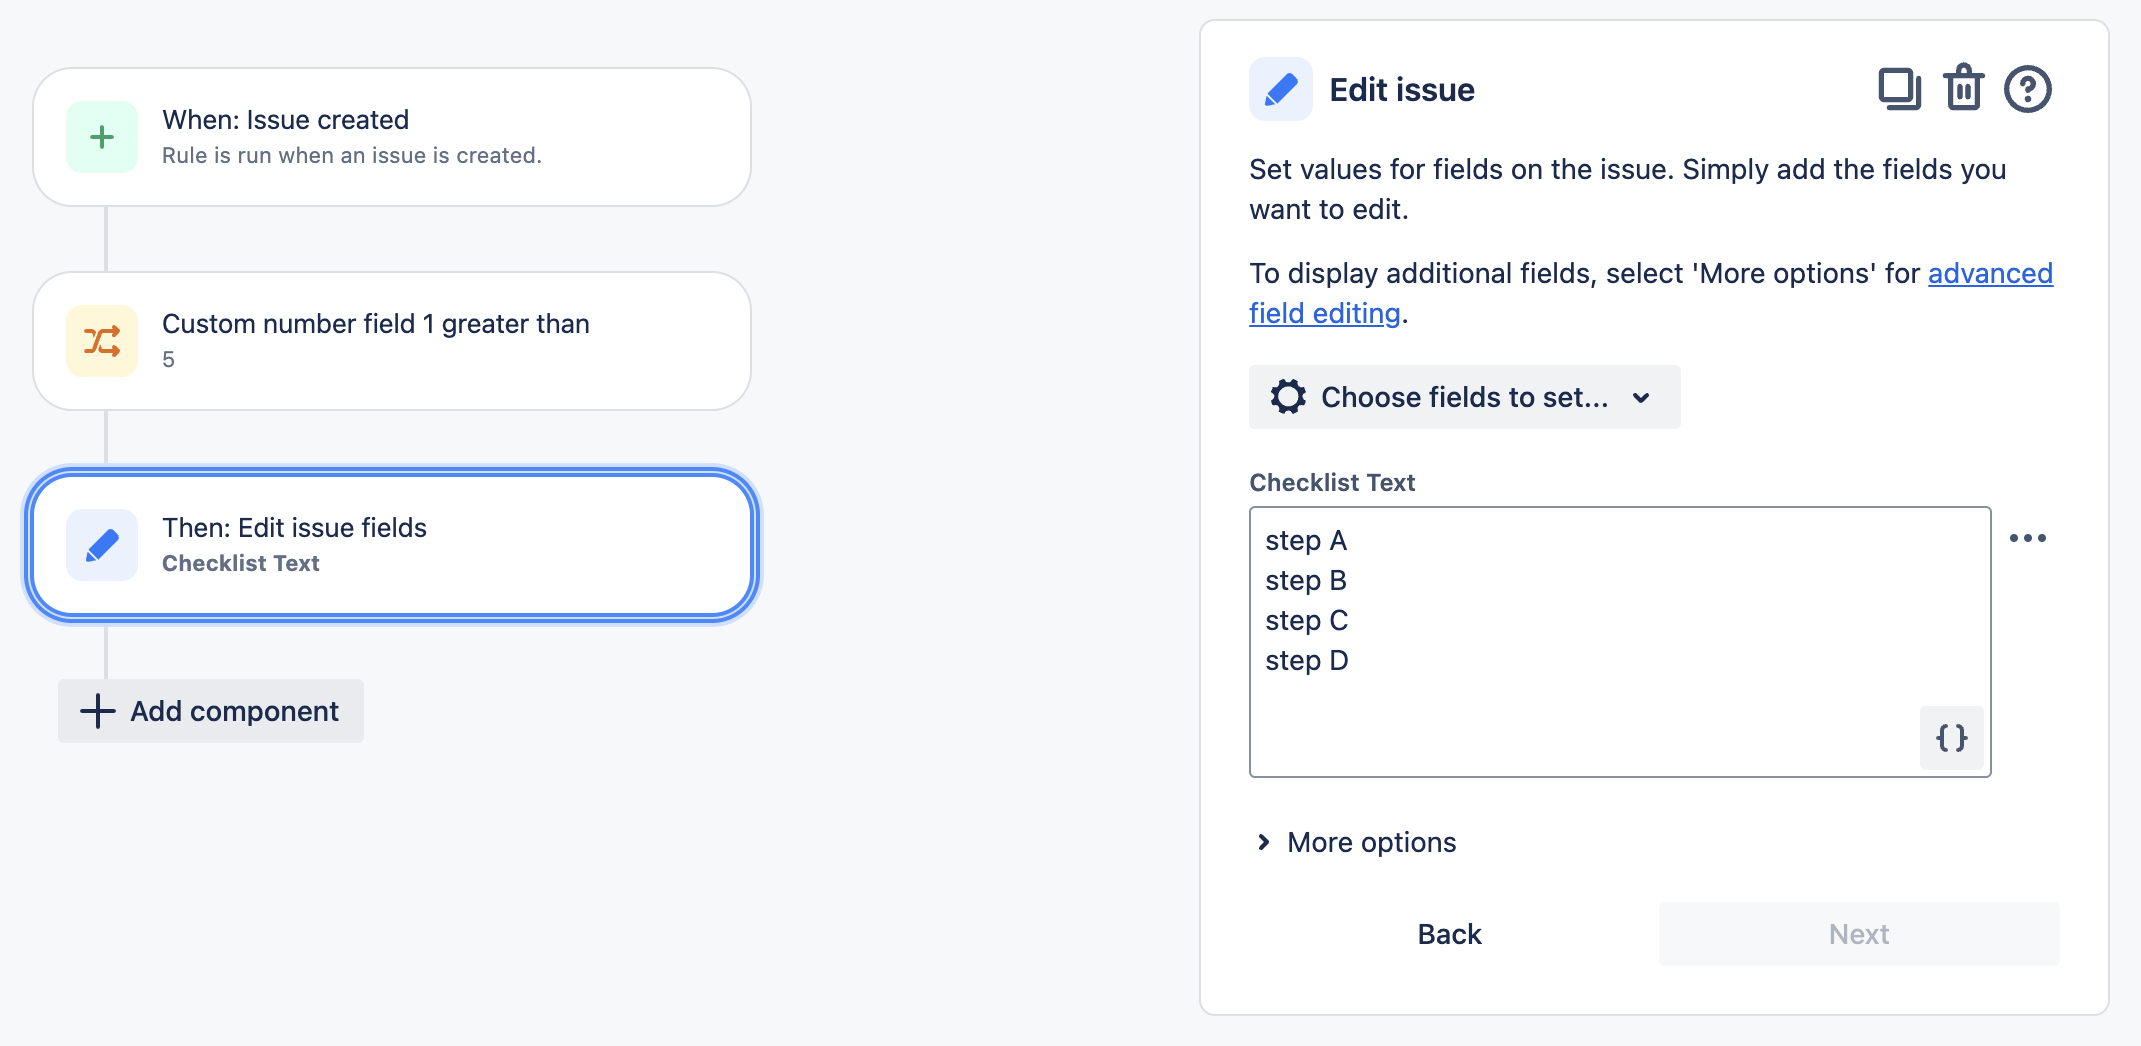Image resolution: width=2141 pixels, height=1046 pixels.
Task: Click the Next button
Action: pos(1858,933)
